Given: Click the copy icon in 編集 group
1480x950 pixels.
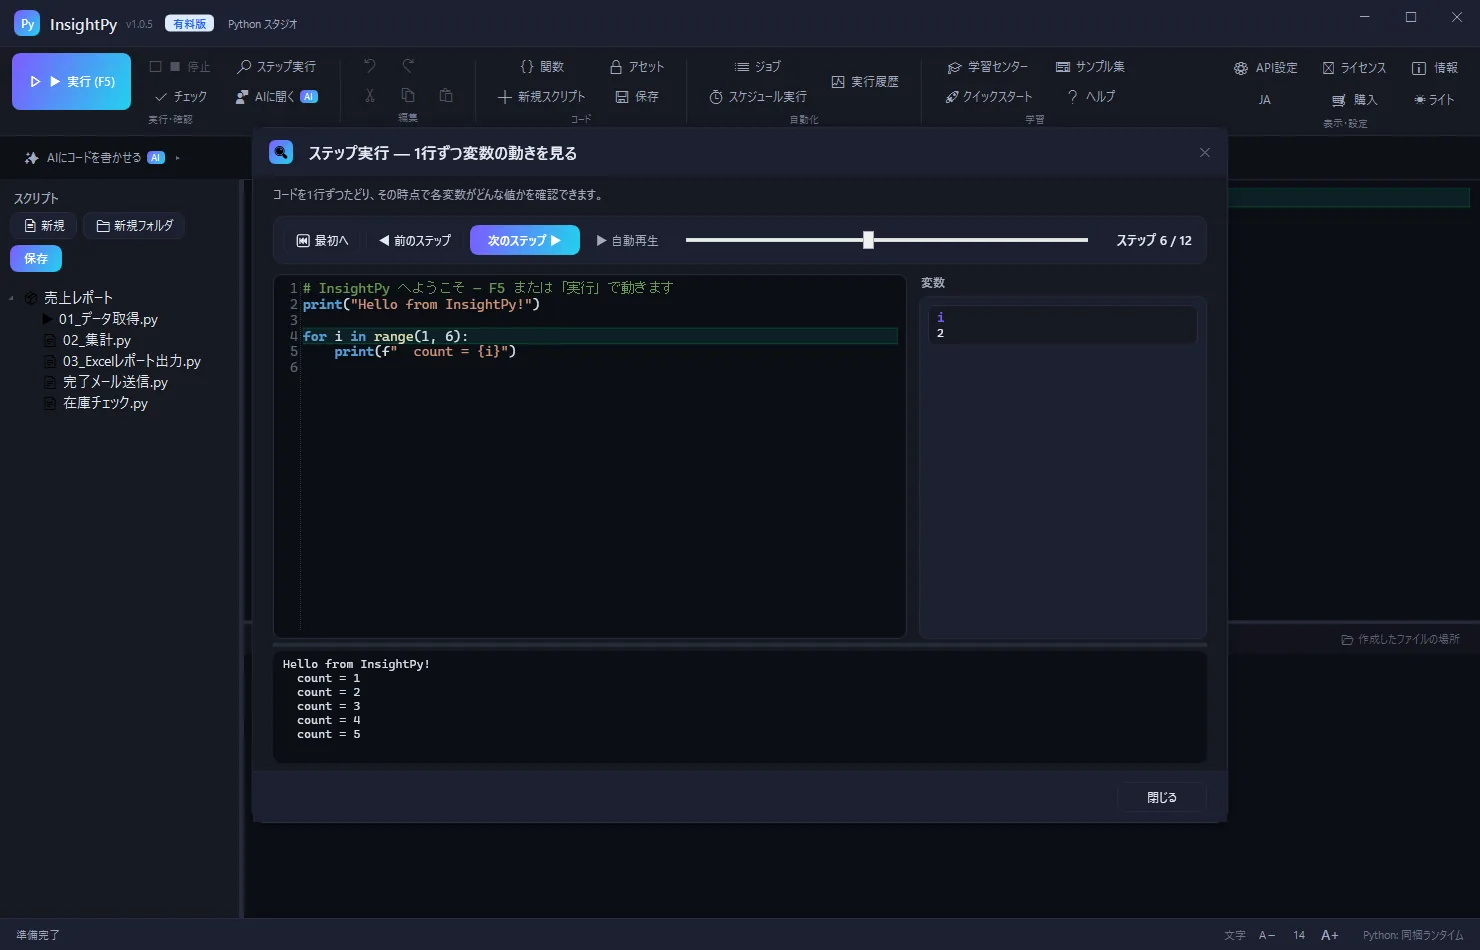Looking at the screenshot, I should (408, 96).
